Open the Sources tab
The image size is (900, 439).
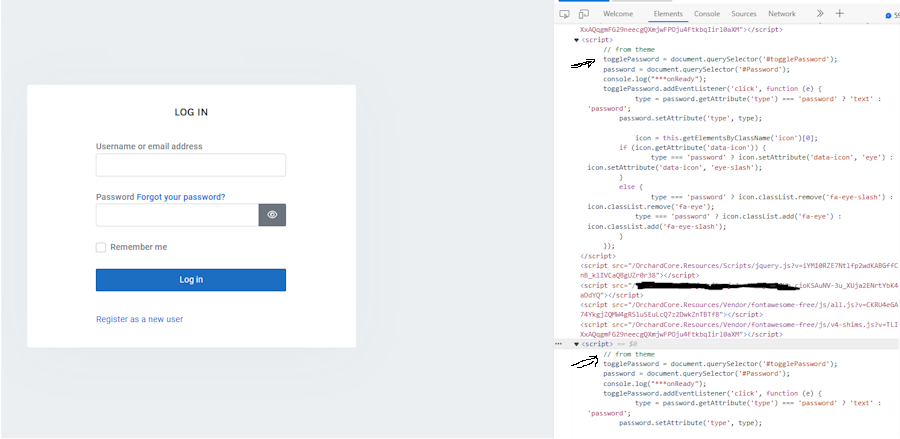pos(744,14)
